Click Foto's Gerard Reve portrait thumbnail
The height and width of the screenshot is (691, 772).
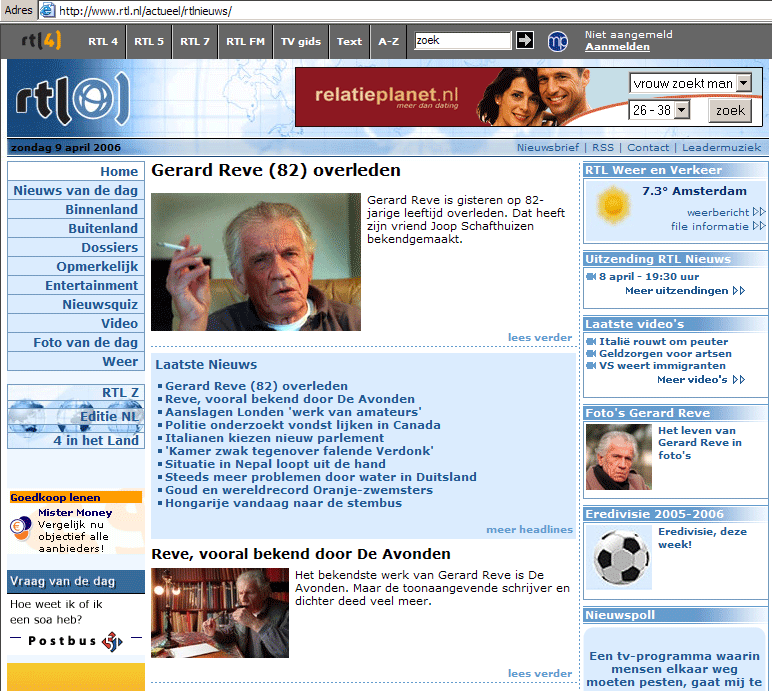618,457
